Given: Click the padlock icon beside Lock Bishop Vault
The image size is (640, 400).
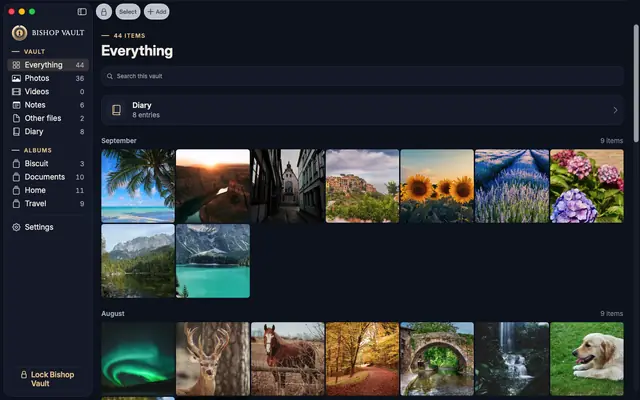Looking at the screenshot, I should coord(24,375).
